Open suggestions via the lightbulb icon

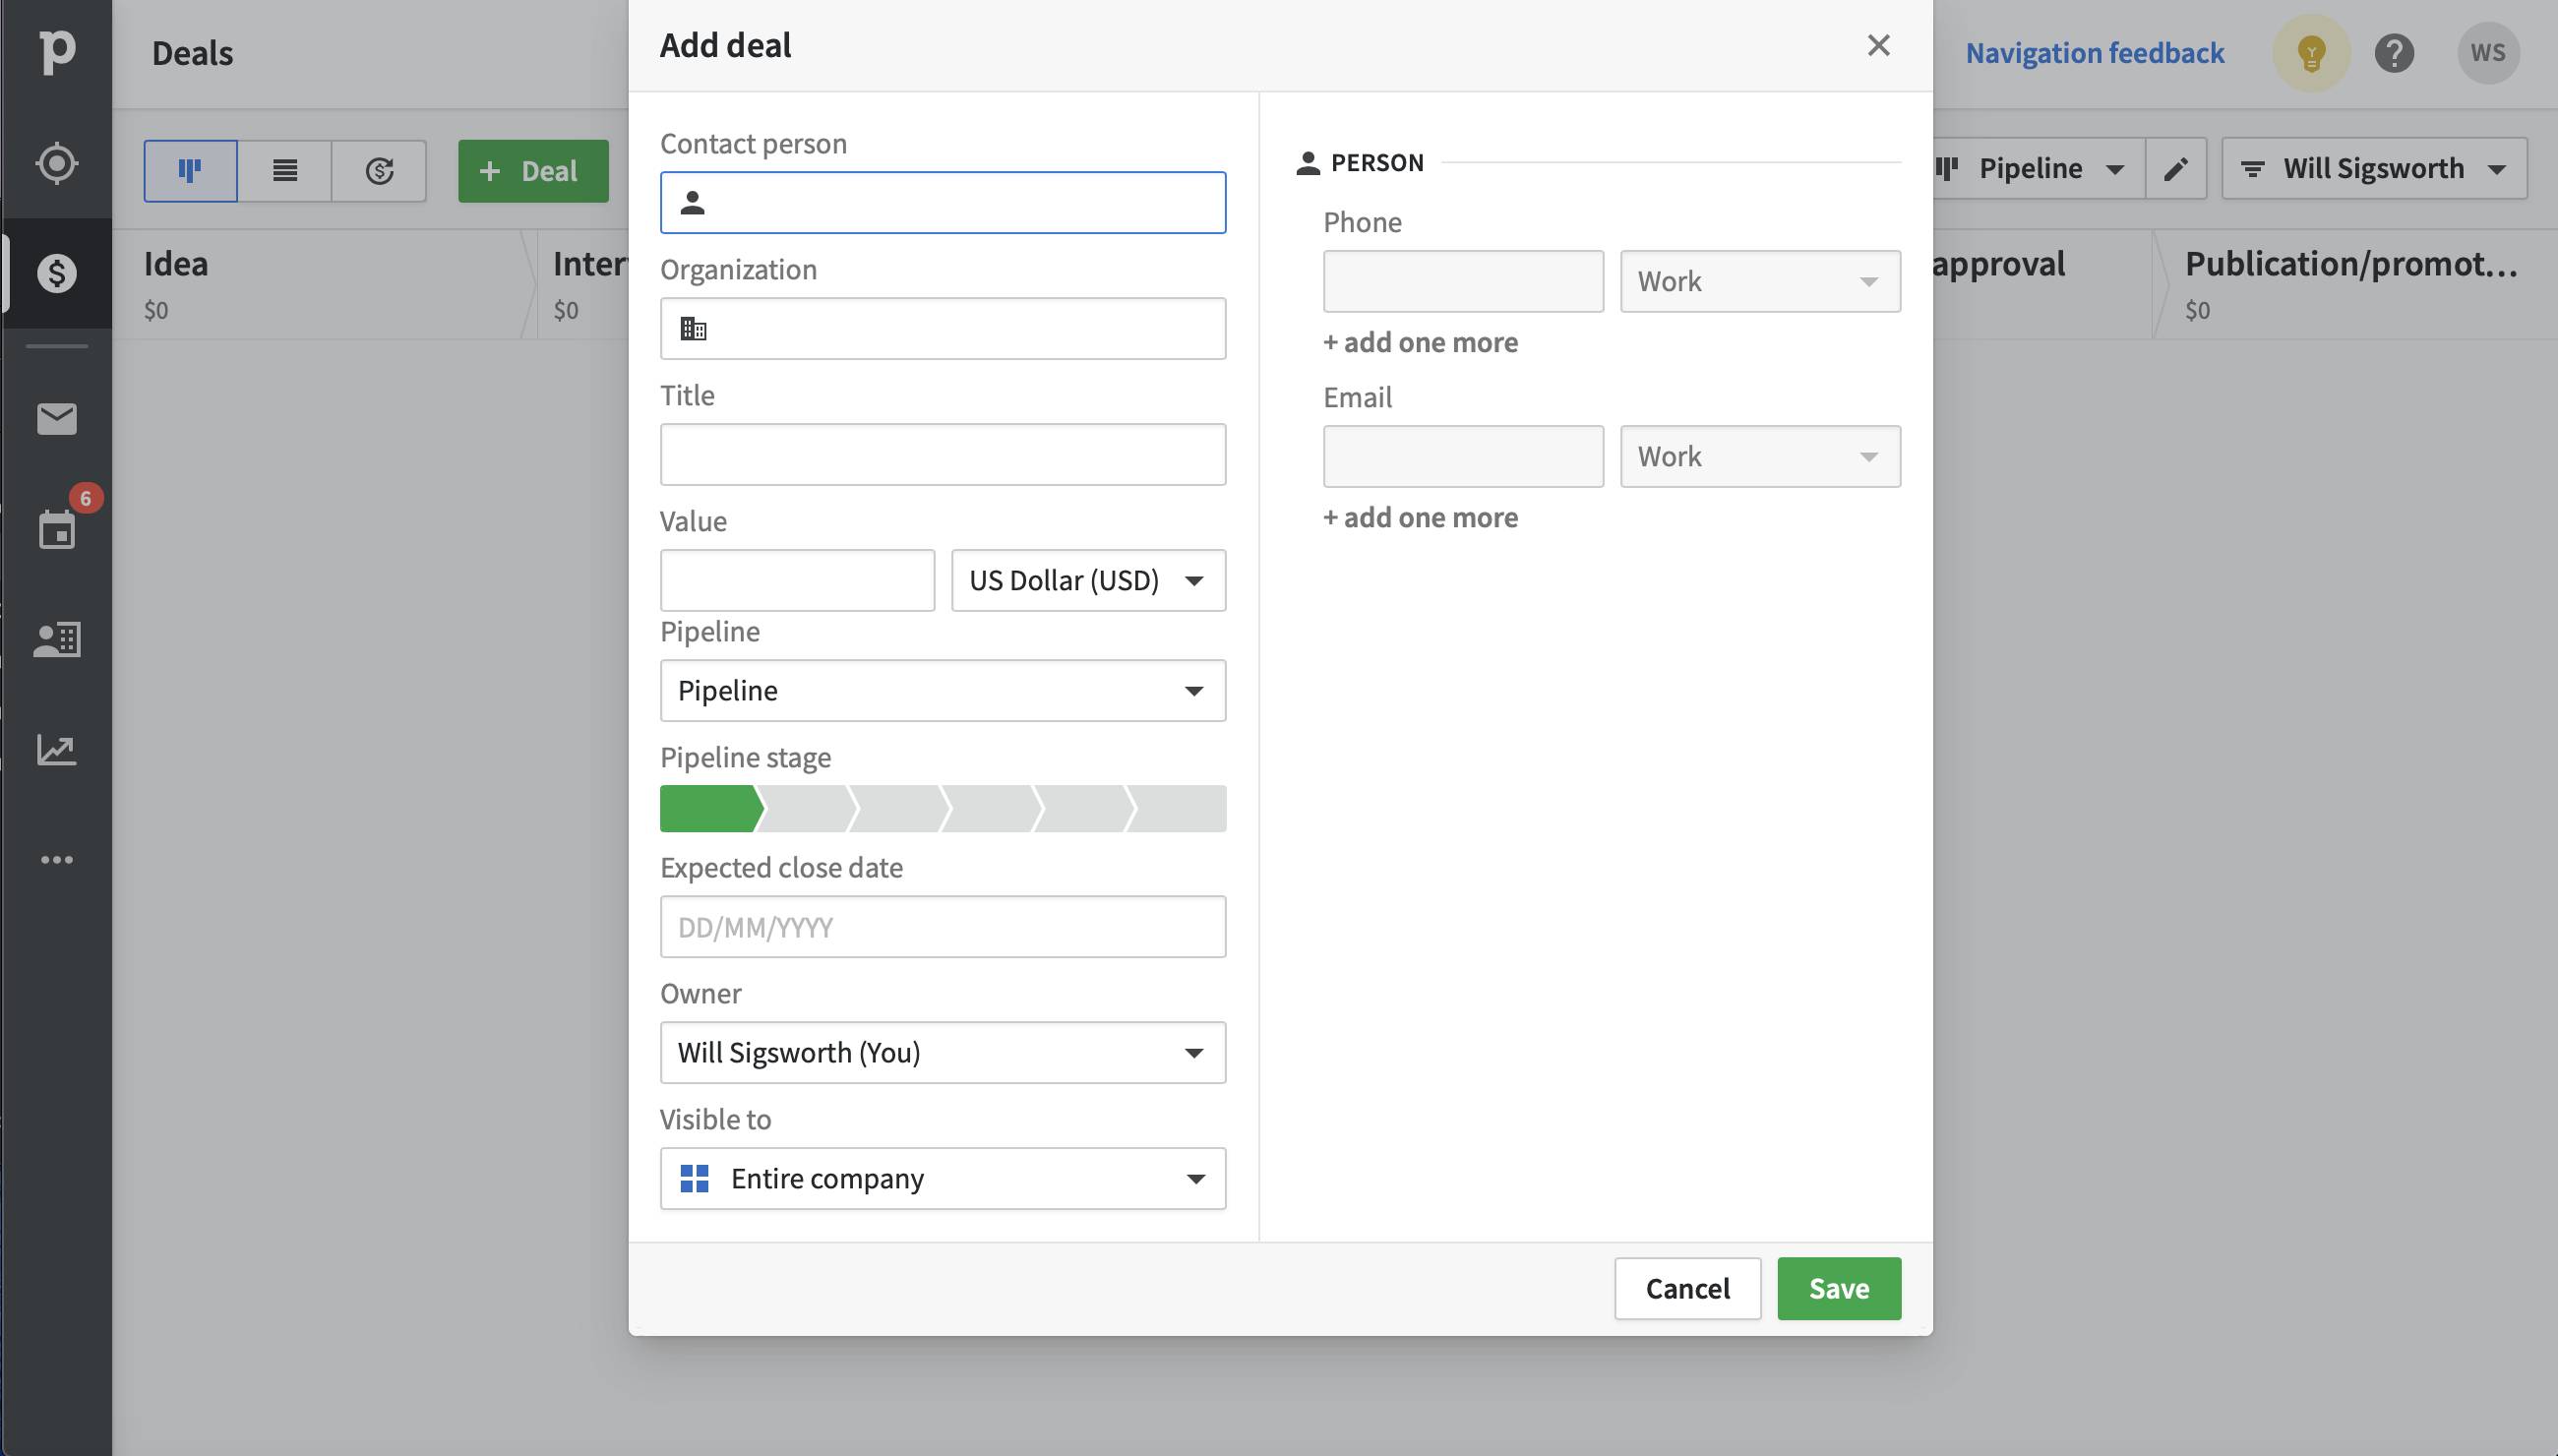point(2311,52)
